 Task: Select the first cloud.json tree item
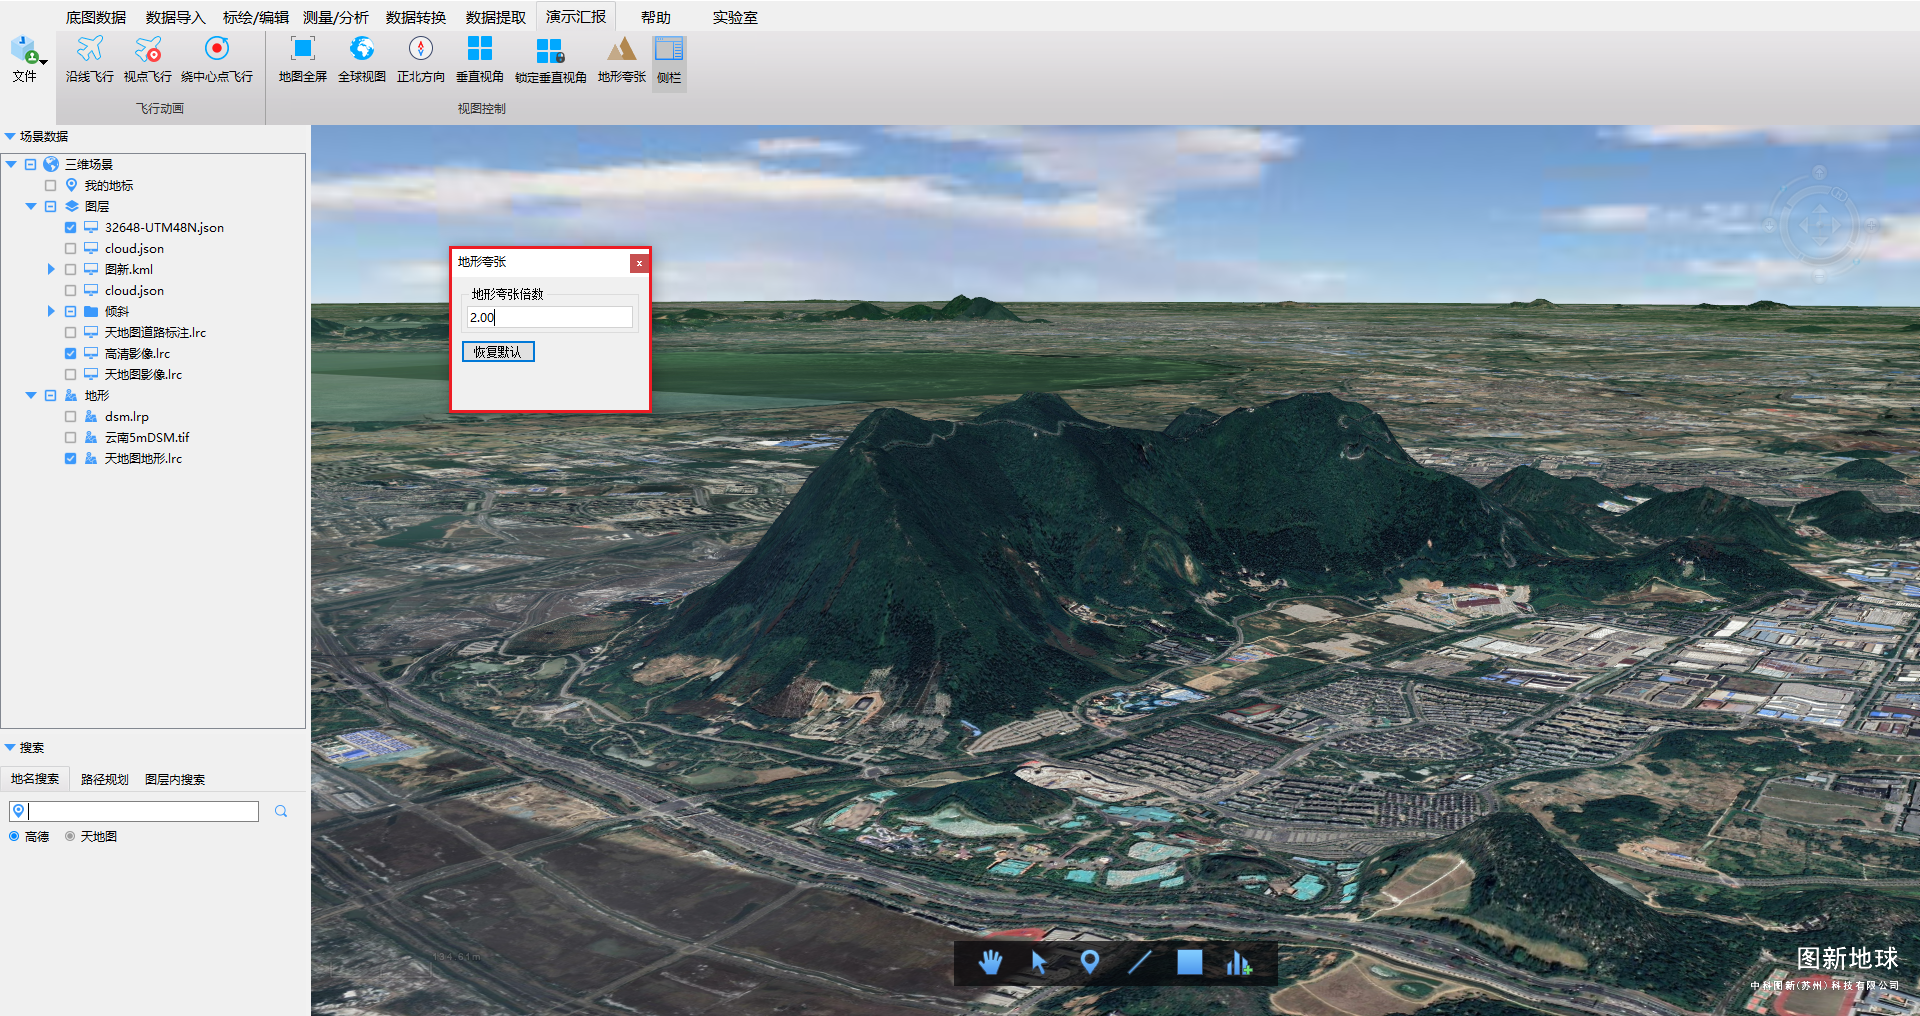point(134,248)
